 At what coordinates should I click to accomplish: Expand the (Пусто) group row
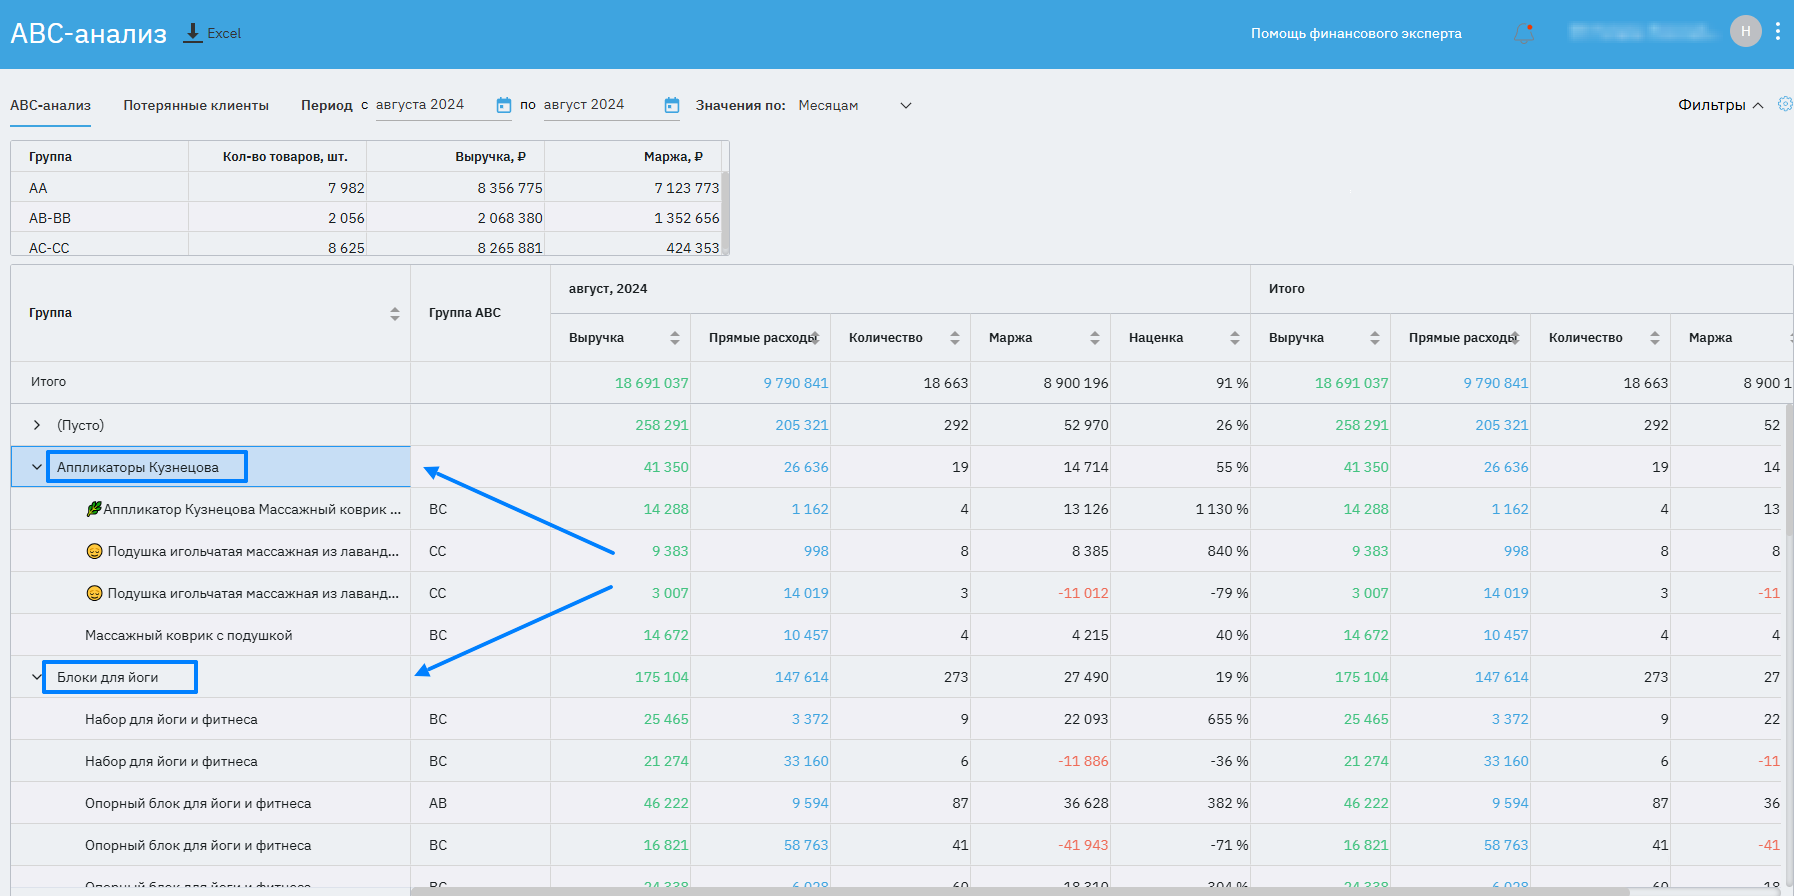click(x=37, y=425)
